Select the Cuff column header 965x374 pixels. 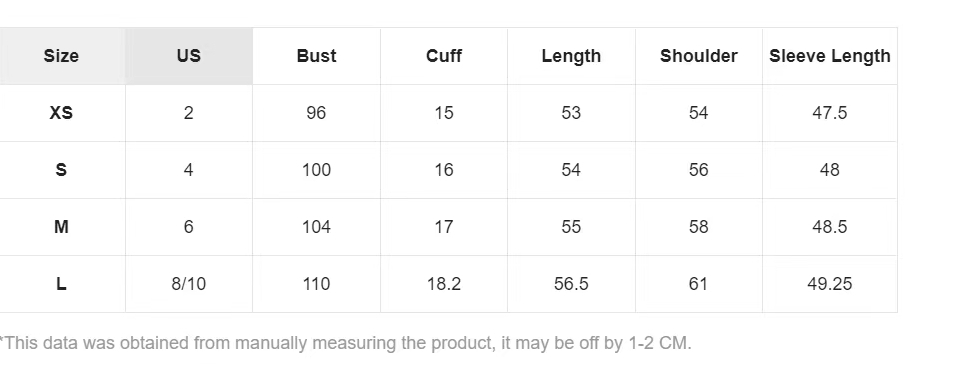click(444, 56)
